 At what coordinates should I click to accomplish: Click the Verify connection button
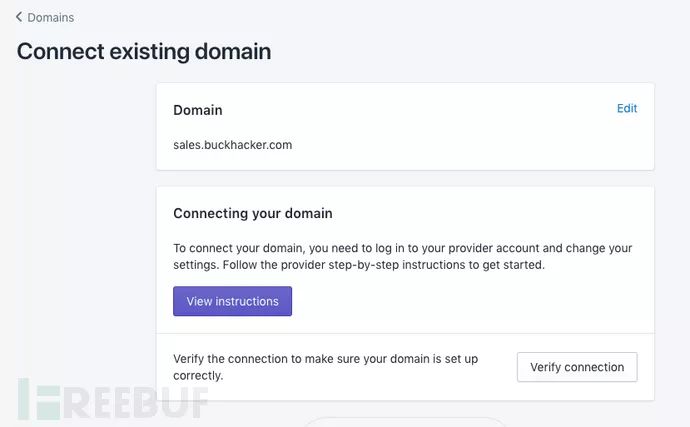pos(577,367)
